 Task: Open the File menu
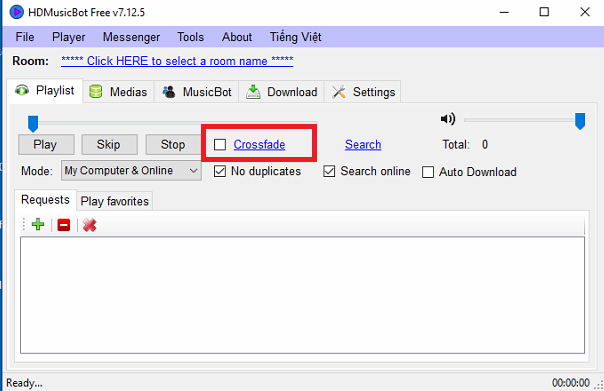(25, 37)
